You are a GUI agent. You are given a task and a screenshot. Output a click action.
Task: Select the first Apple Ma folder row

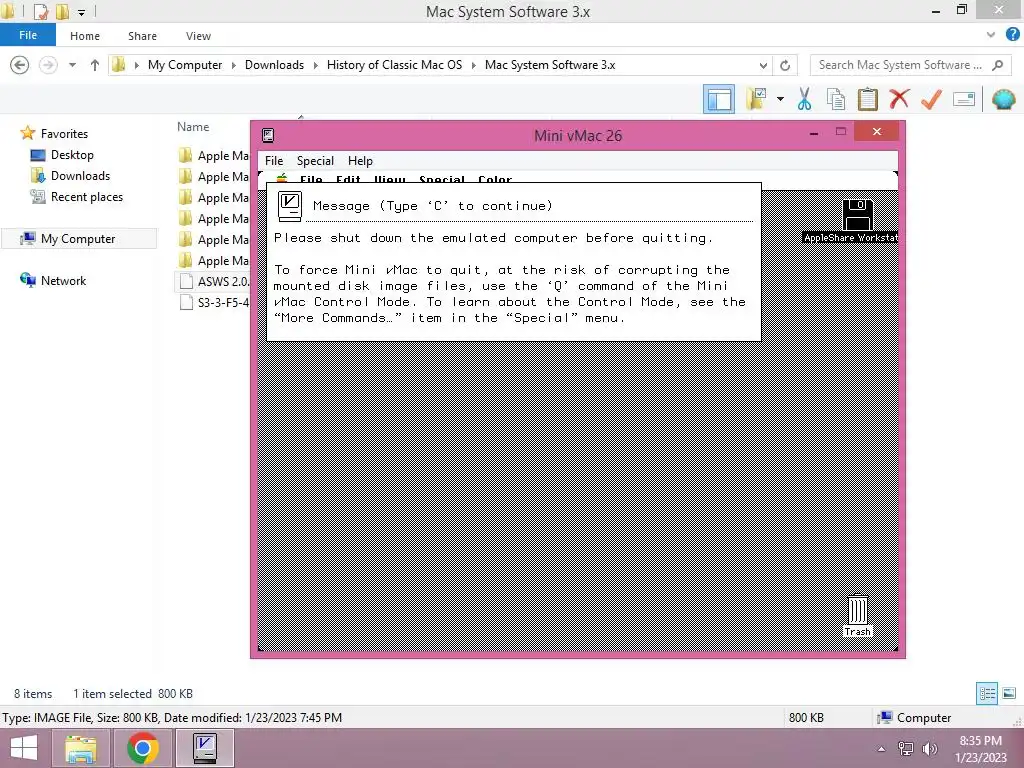213,155
